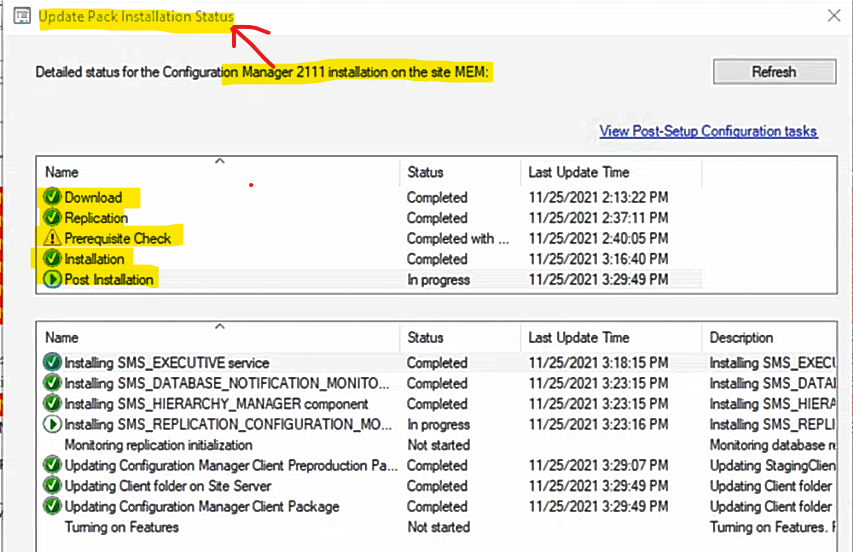Screen dimensions: 853x552
Task: Sort upper list by Name column
Action: 218,172
